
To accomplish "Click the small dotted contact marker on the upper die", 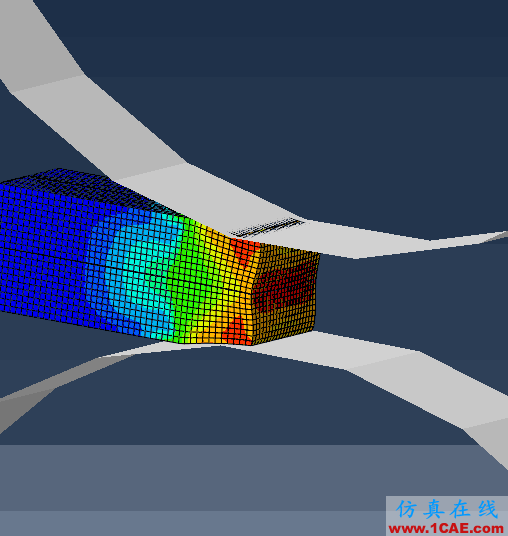I will [268, 227].
